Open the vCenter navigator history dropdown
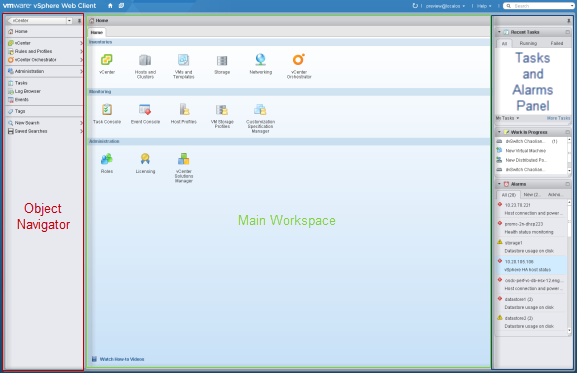Viewport: 577px width, 373px height. tap(69, 21)
